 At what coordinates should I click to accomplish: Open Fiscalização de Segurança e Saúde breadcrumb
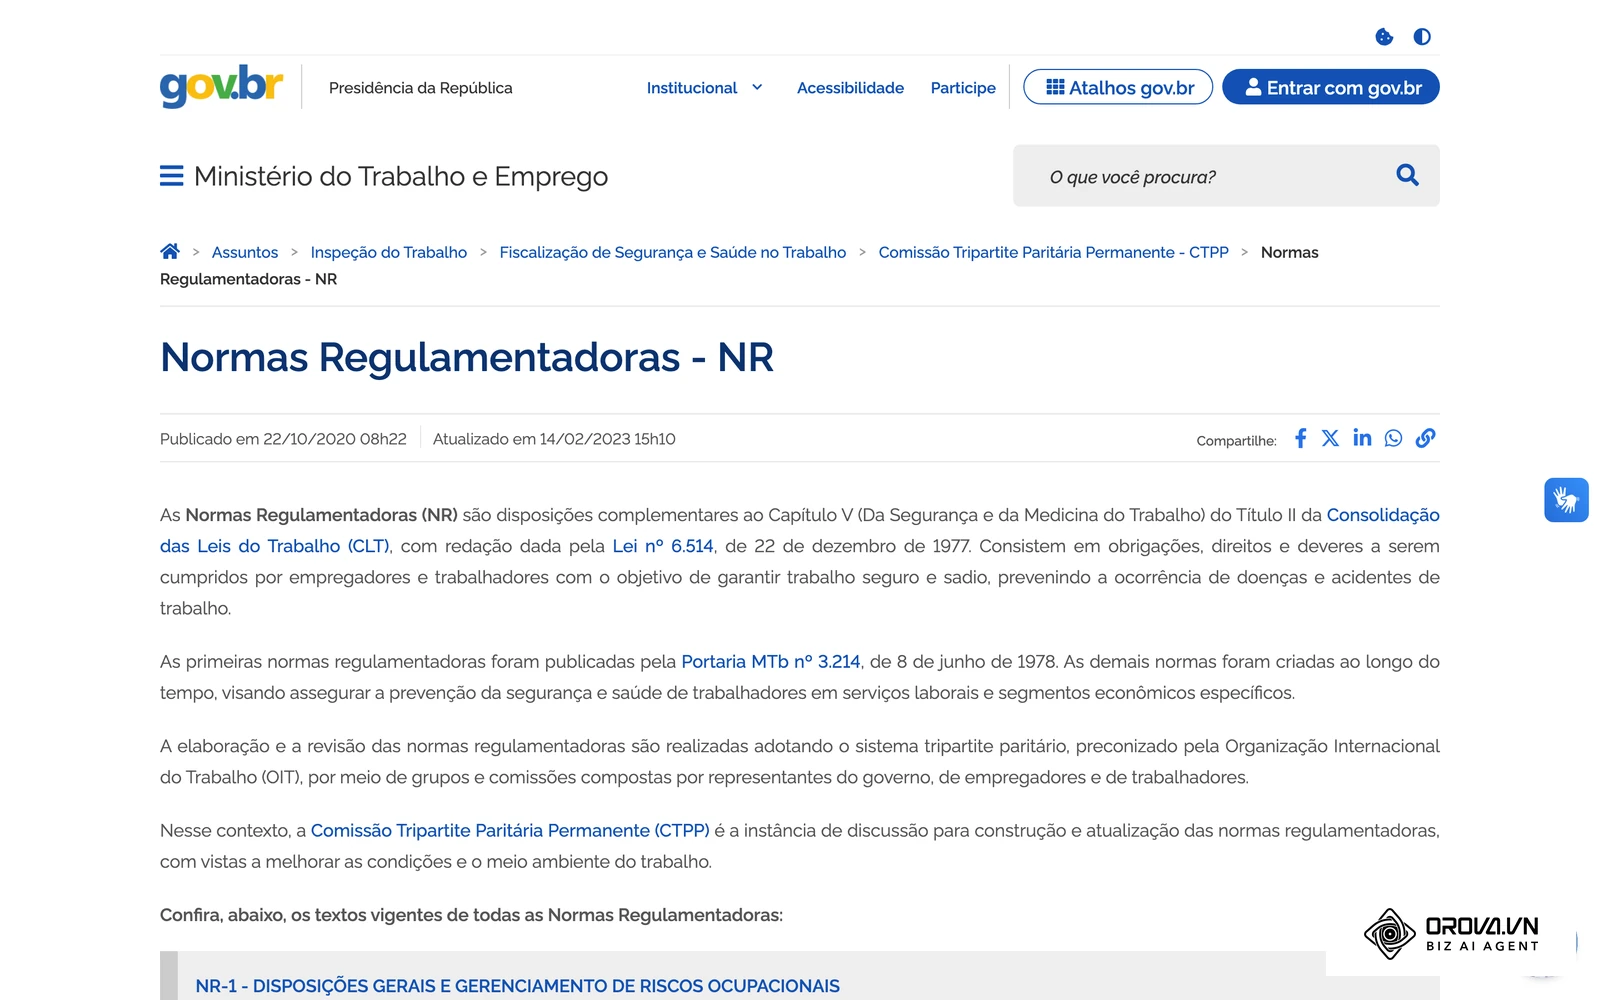673,252
